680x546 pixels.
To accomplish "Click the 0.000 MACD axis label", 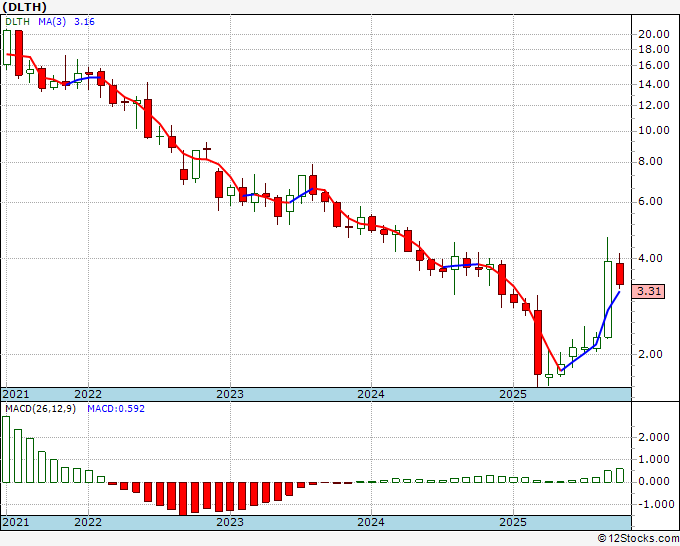I will (x=653, y=482).
